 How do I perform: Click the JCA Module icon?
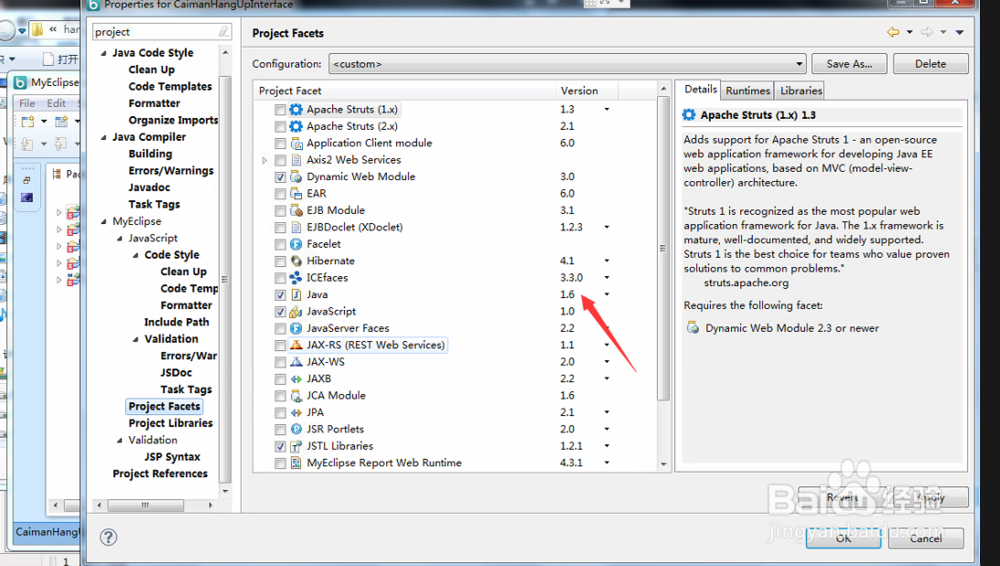pos(296,396)
